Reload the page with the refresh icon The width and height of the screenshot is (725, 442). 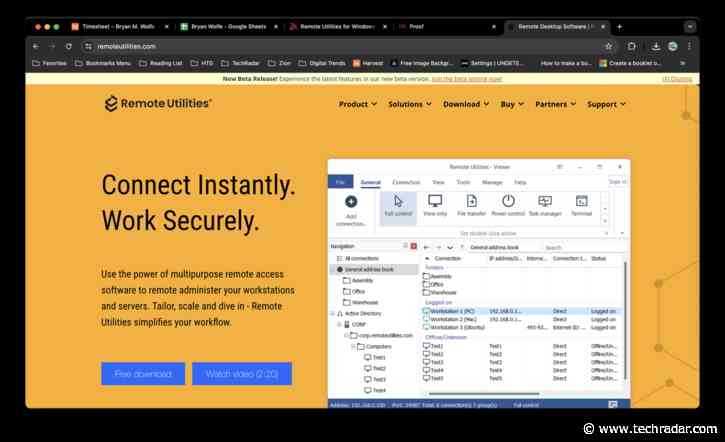click(68, 46)
